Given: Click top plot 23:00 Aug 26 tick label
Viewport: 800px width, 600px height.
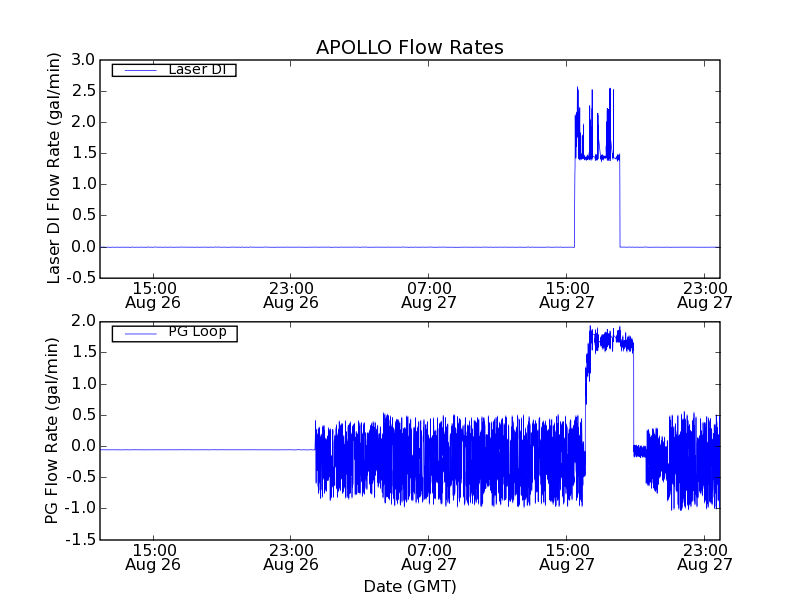Looking at the screenshot, I should pyautogui.click(x=291, y=295).
